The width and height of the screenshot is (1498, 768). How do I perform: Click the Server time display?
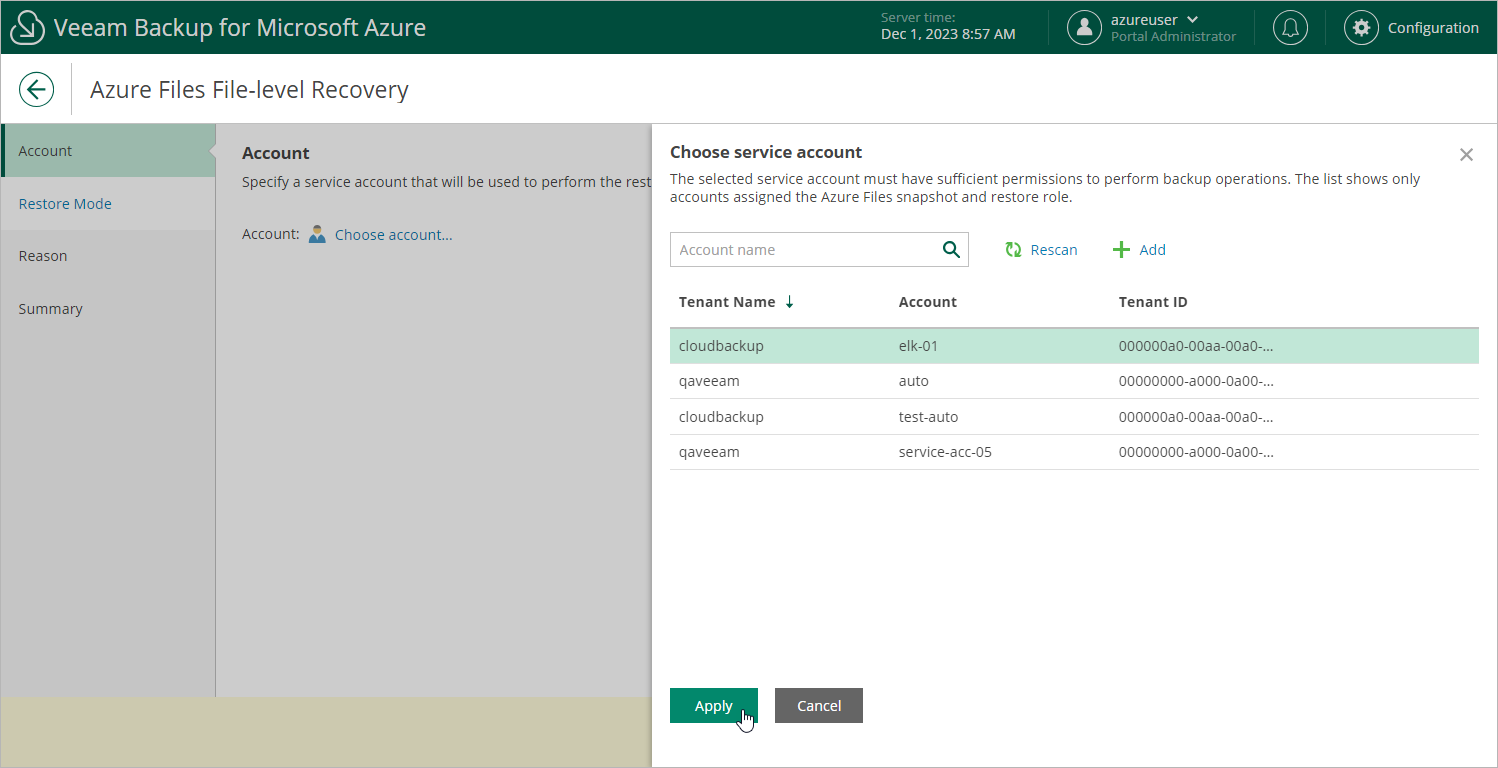pos(948,27)
